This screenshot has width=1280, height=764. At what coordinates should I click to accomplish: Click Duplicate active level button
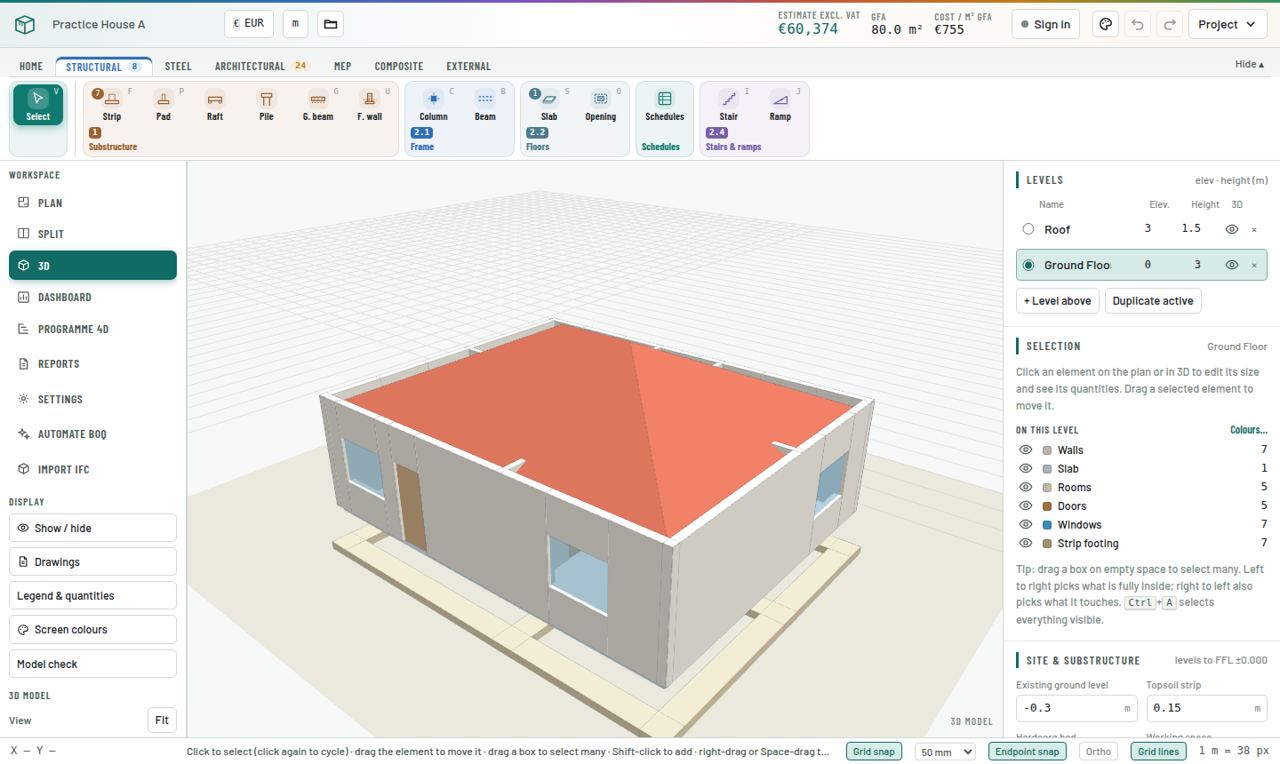1152,301
